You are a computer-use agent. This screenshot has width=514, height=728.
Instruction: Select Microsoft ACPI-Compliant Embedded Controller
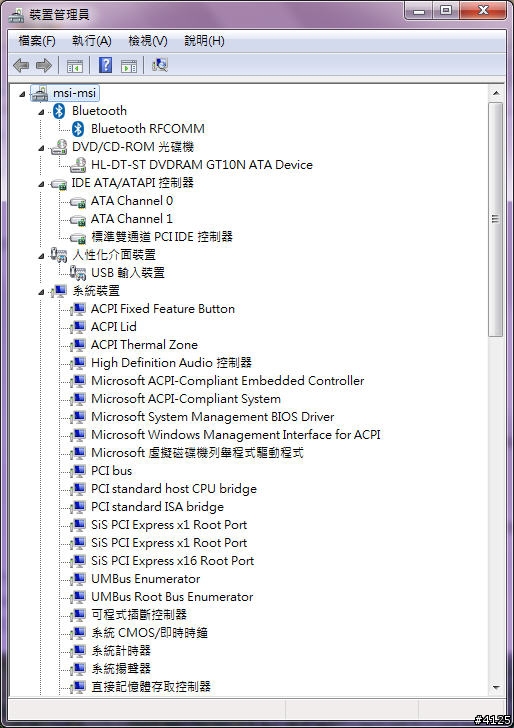228,381
